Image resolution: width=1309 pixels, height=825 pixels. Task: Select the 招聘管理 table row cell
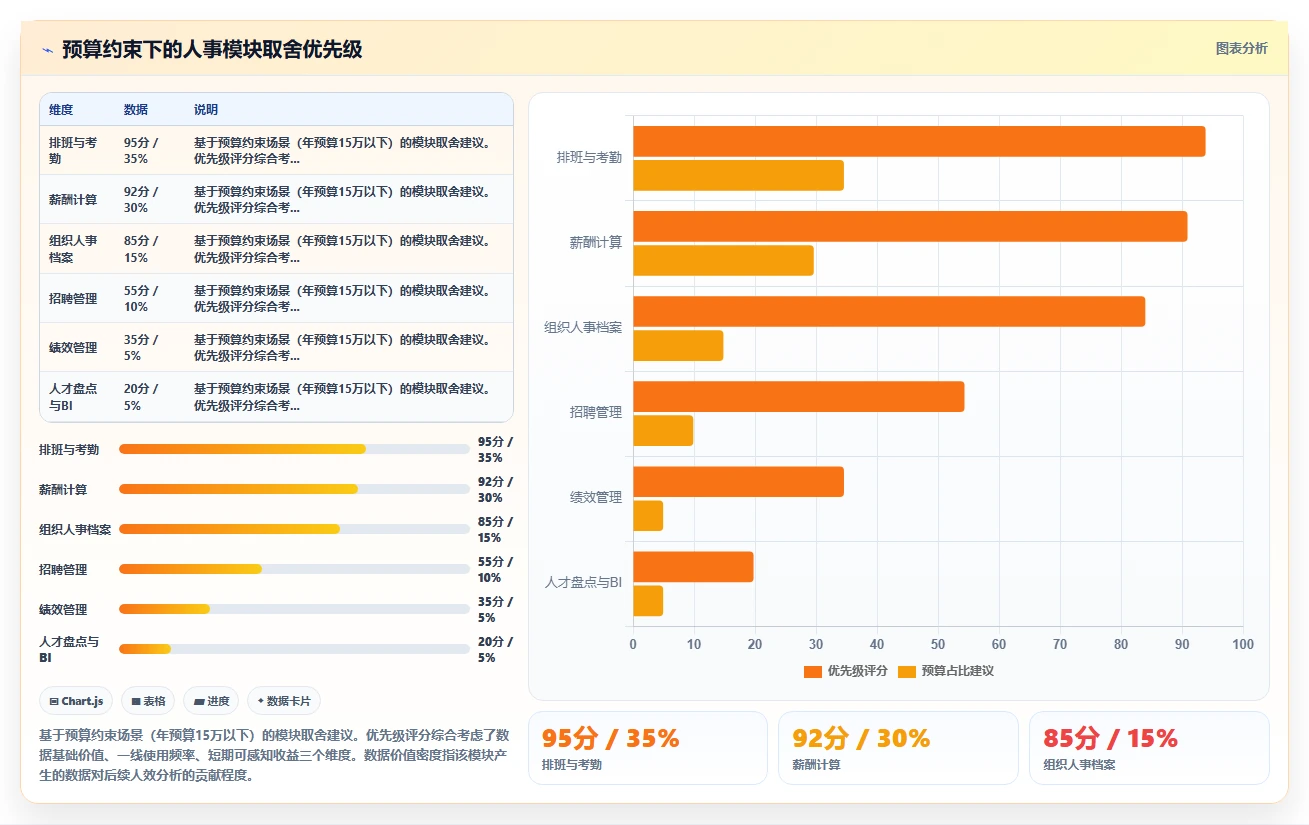77,298
